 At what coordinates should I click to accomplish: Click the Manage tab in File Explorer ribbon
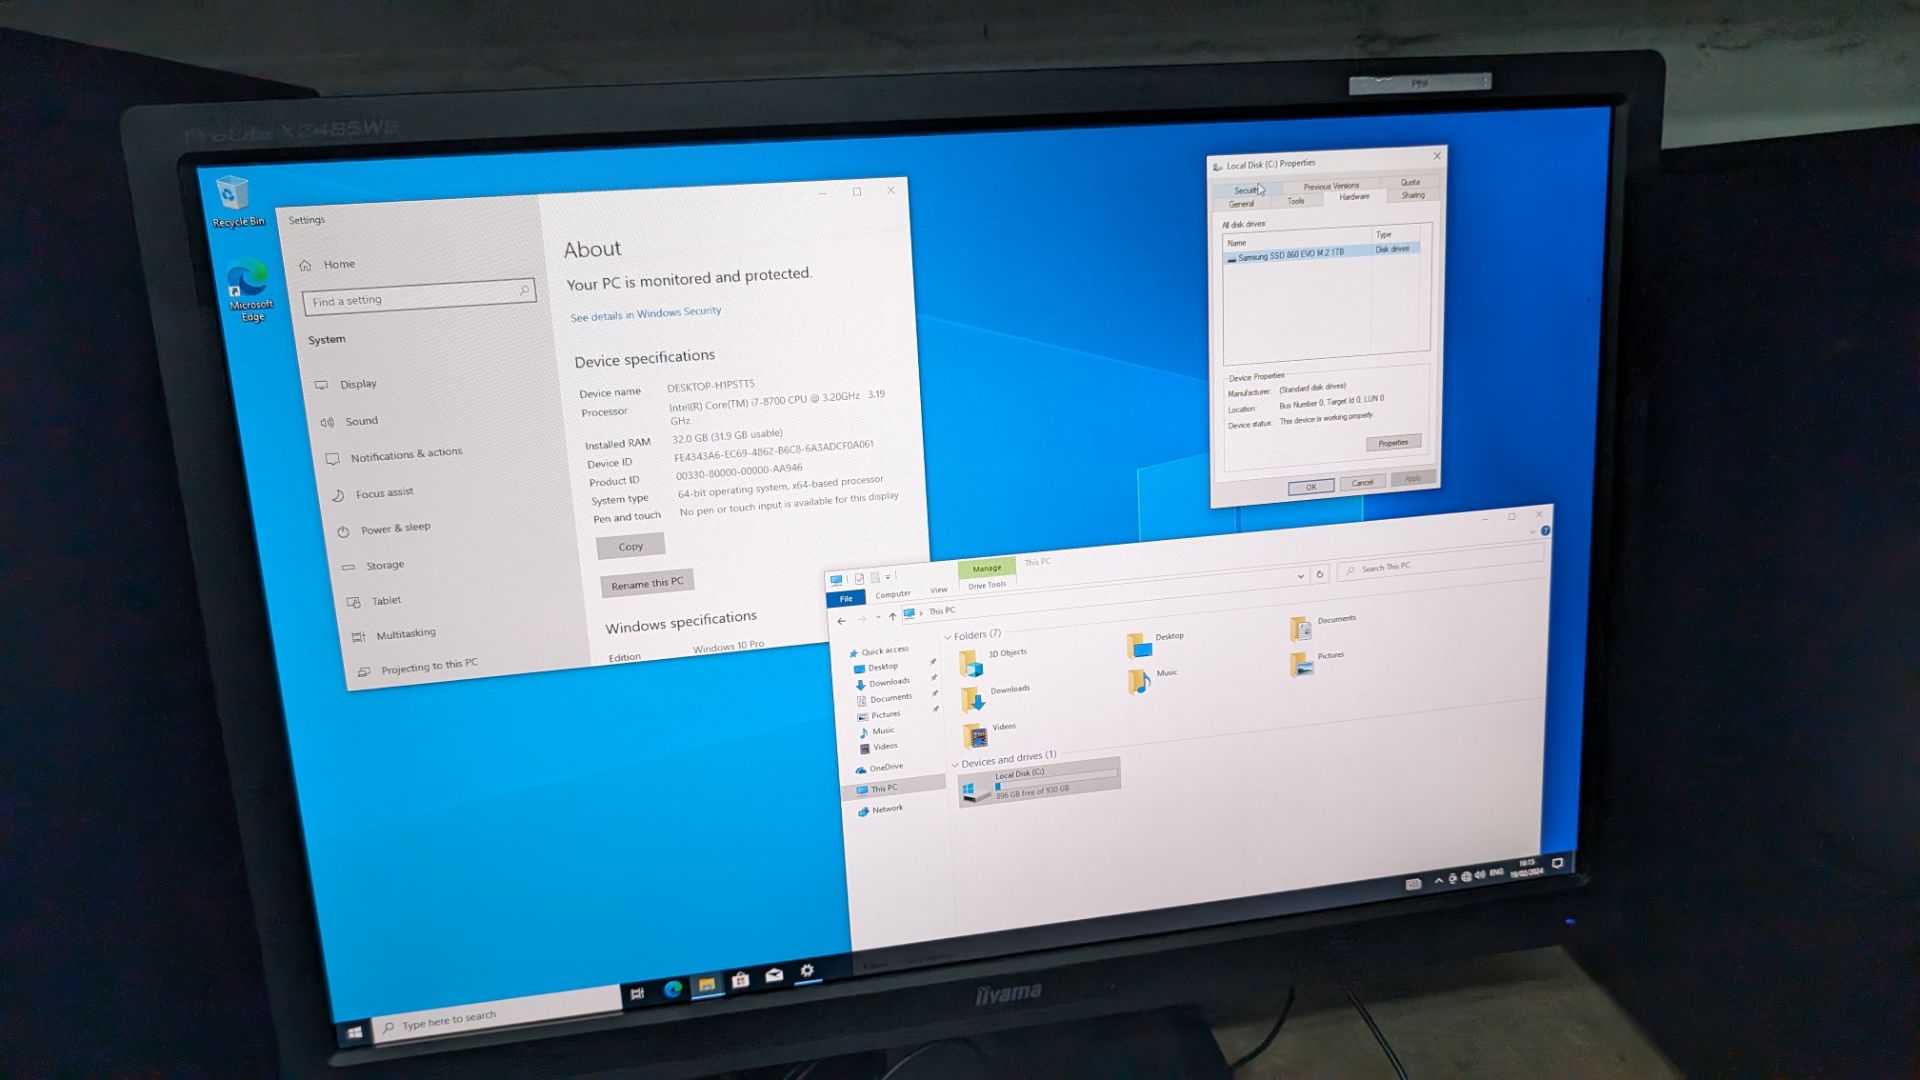click(x=986, y=567)
